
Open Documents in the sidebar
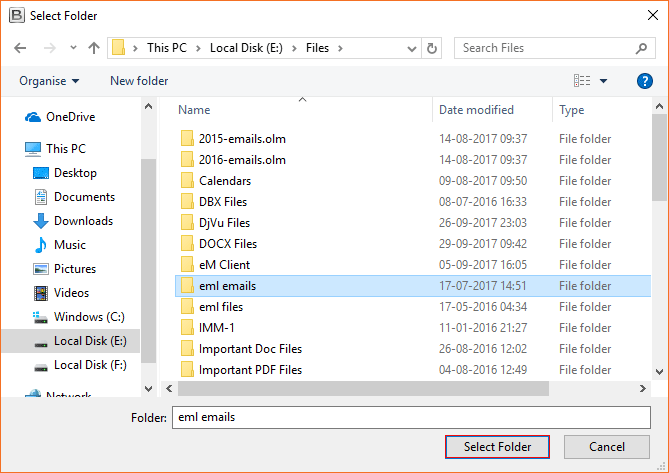tap(74, 197)
